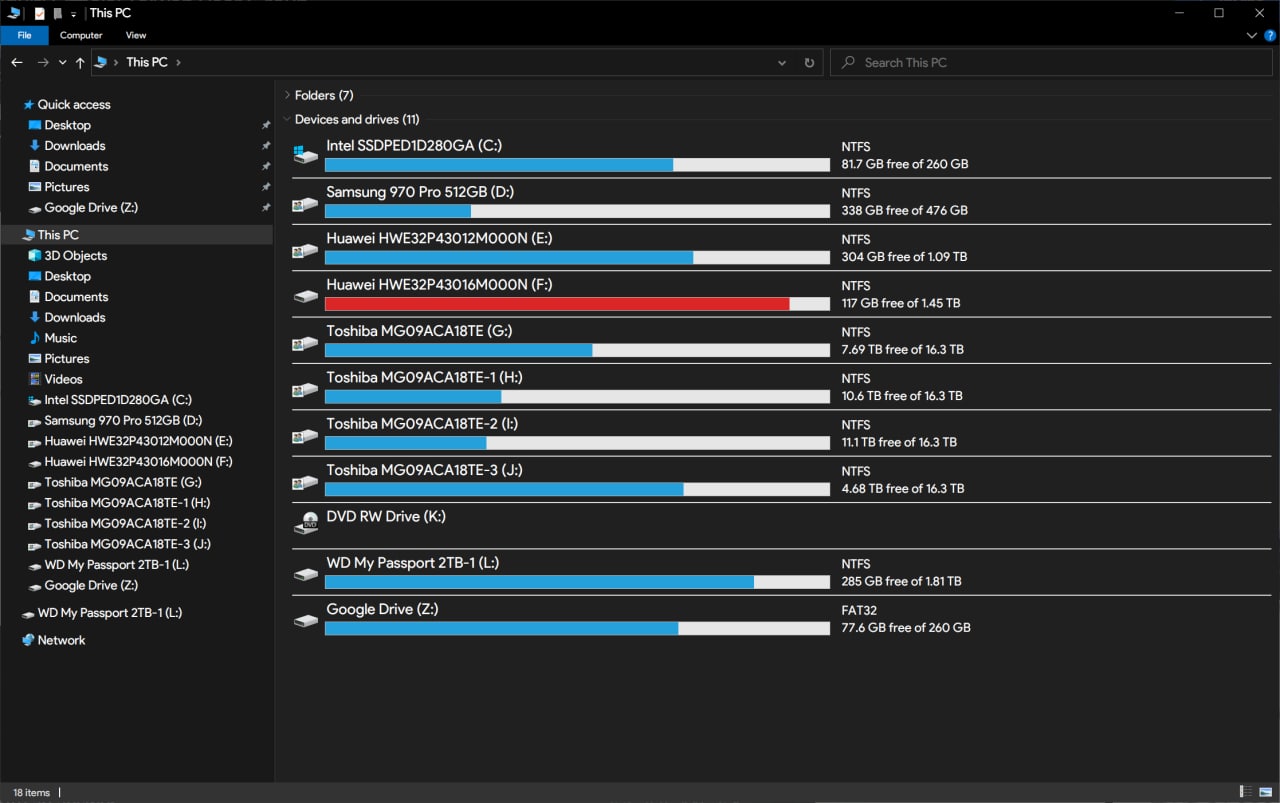
Task: Click the red usage bar of drive F:
Action: click(557, 304)
